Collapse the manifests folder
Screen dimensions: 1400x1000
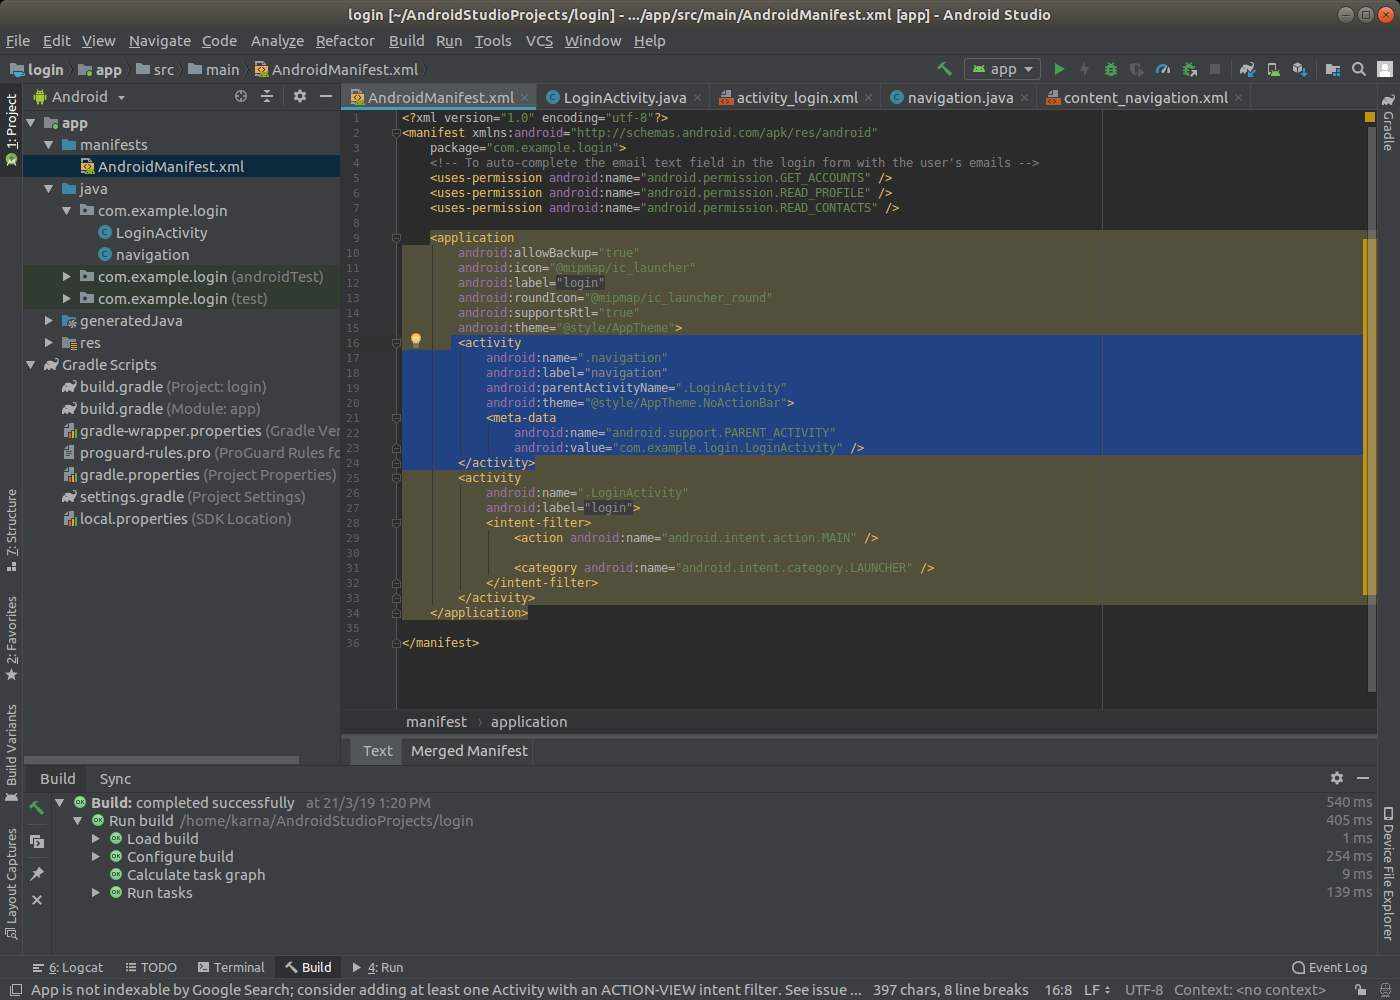coord(48,145)
